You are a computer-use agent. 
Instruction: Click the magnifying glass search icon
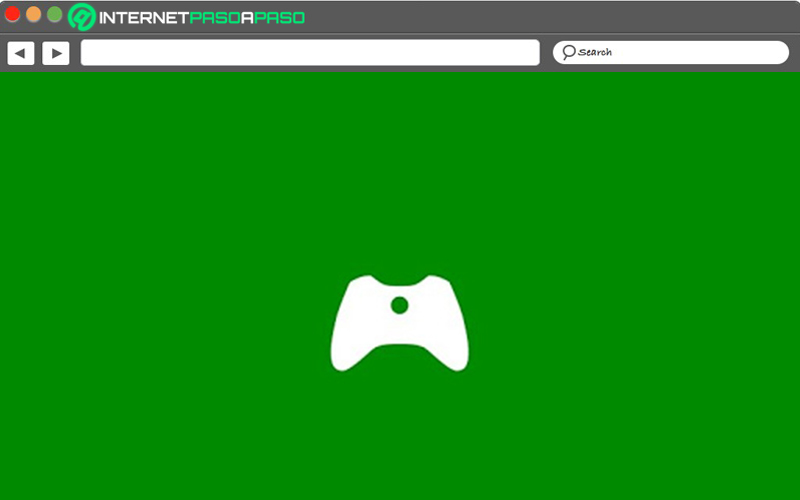568,52
